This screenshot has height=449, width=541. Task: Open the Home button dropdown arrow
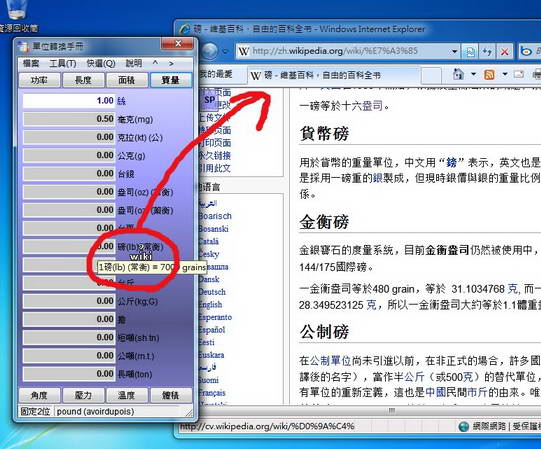pyautogui.click(x=473, y=74)
